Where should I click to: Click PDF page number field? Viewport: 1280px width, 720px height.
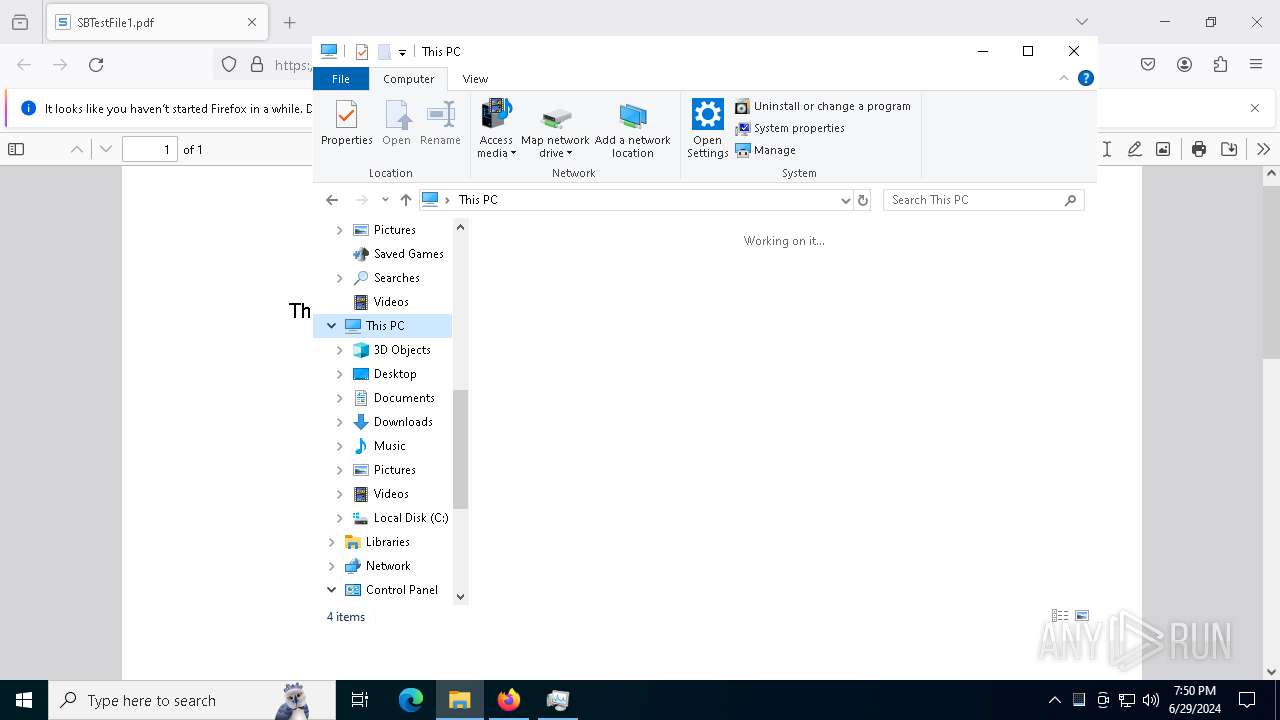pyautogui.click(x=150, y=149)
